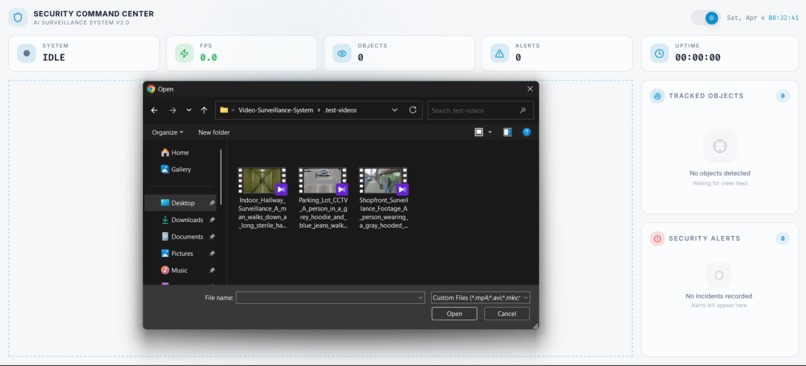Select Downloads in the navigation pane
This screenshot has width=806, height=366.
pyautogui.click(x=182, y=220)
